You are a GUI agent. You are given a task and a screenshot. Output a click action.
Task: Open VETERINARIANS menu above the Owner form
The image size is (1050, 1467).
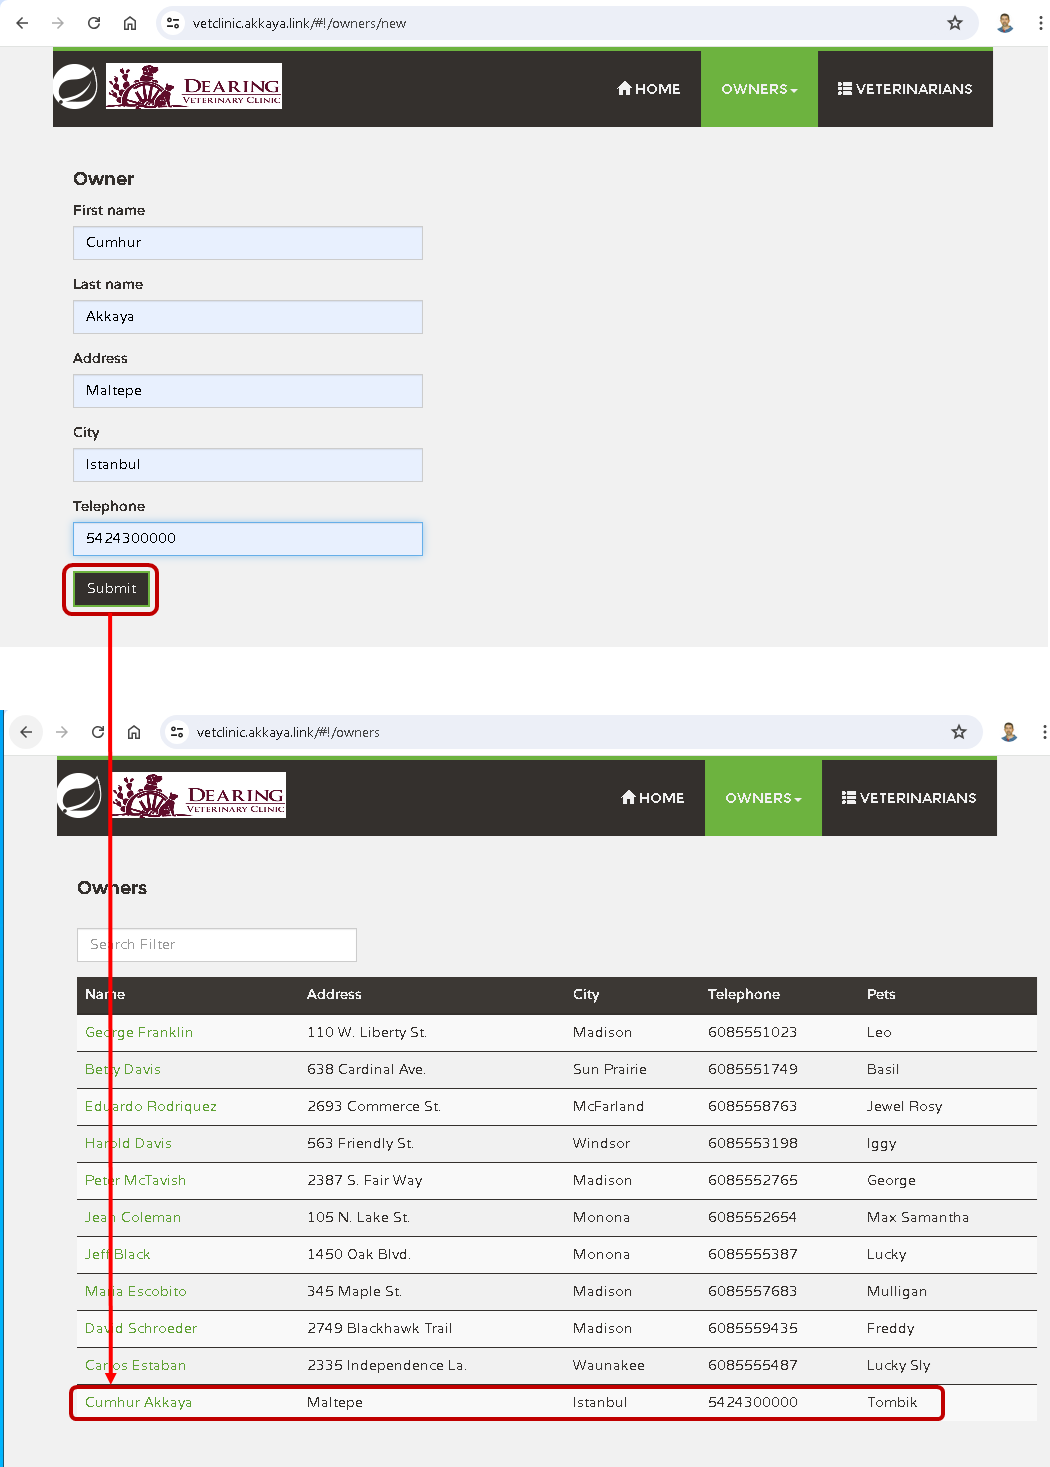[905, 89]
